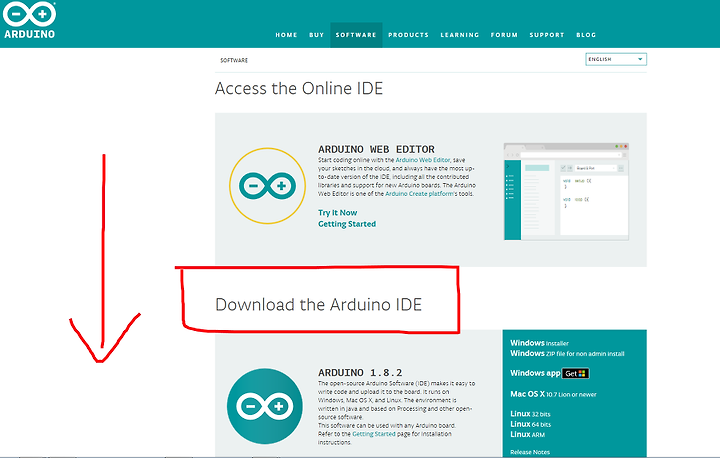Open the BLOG menu item
The width and height of the screenshot is (720, 458).
(586, 35)
